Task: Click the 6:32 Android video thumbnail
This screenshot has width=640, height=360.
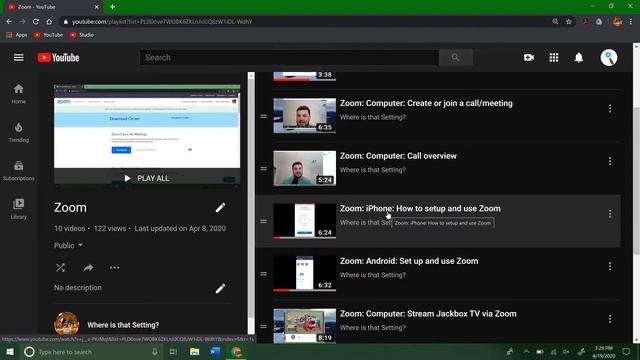Action: [x=304, y=273]
